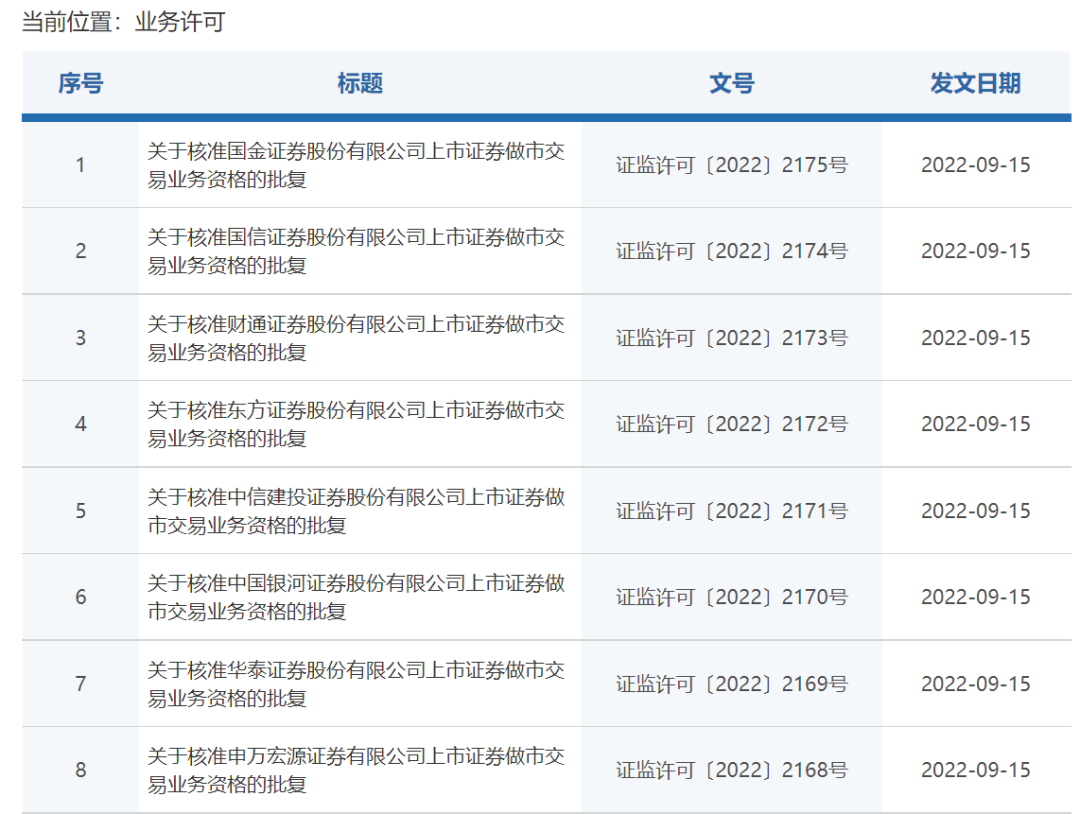Open the 中信建投证券 approval title
Screen dimensions: 1080x814
click(356, 511)
